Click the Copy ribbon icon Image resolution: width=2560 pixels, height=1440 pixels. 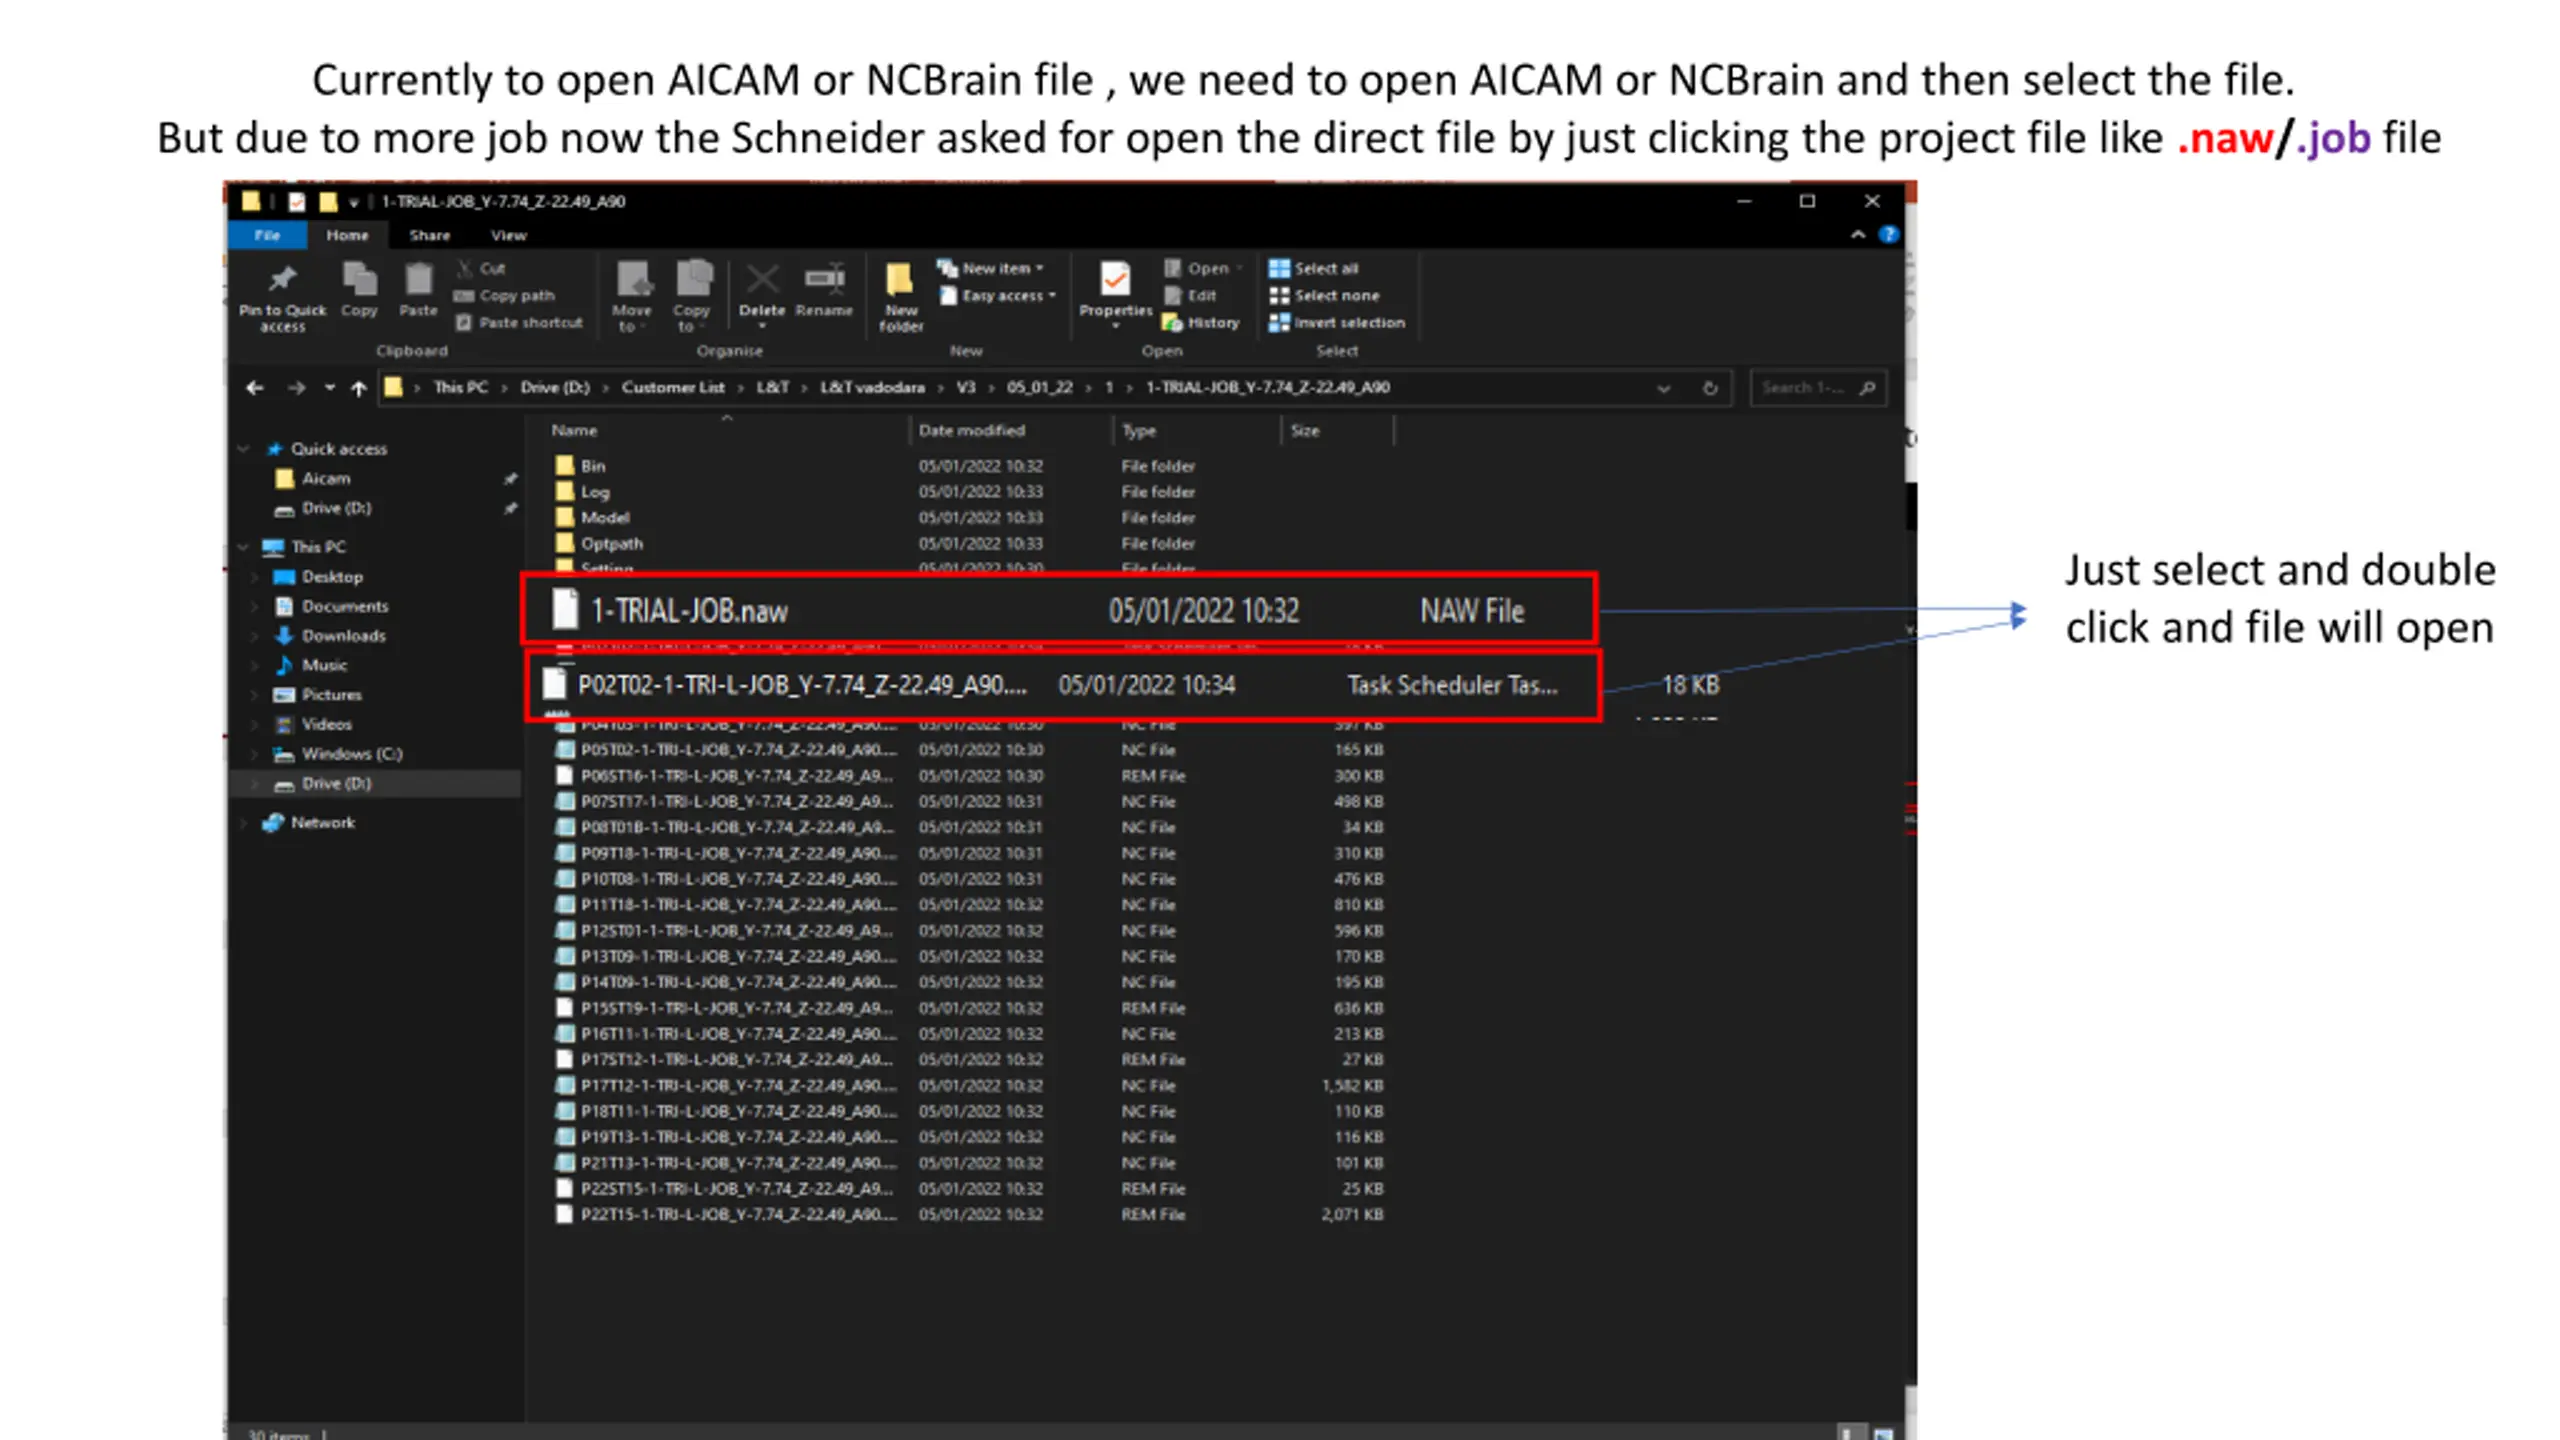pos(359,290)
